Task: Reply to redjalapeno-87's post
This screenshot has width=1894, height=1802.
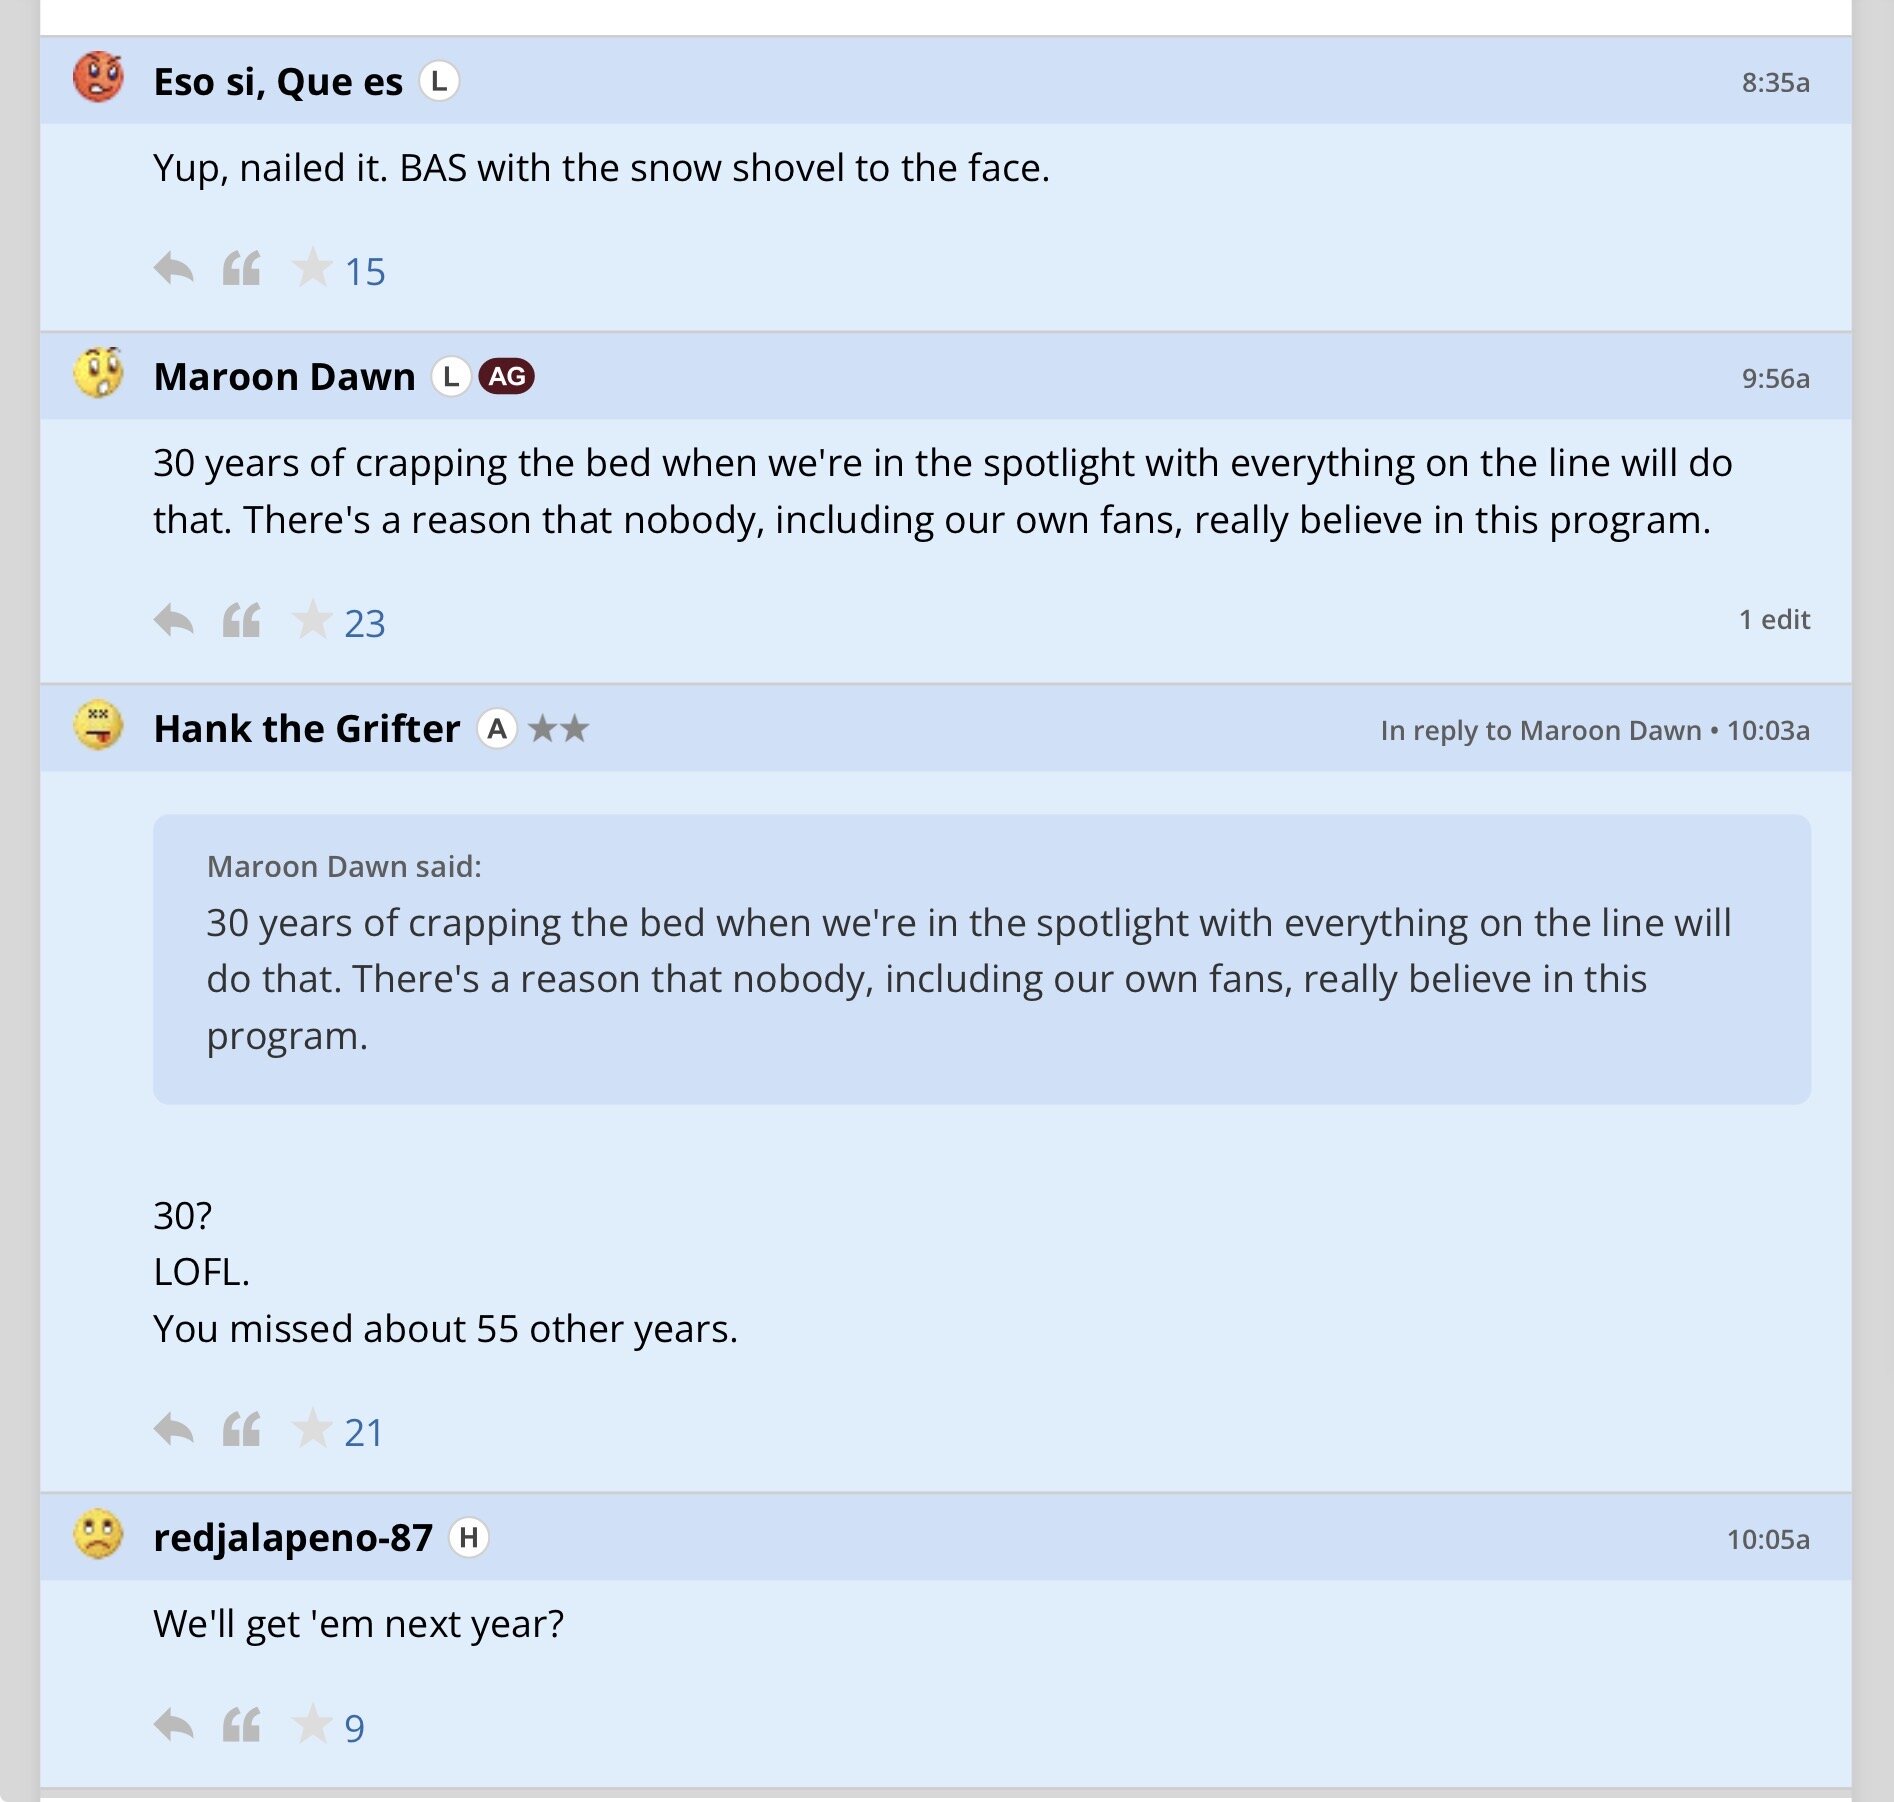Action: 174,1725
